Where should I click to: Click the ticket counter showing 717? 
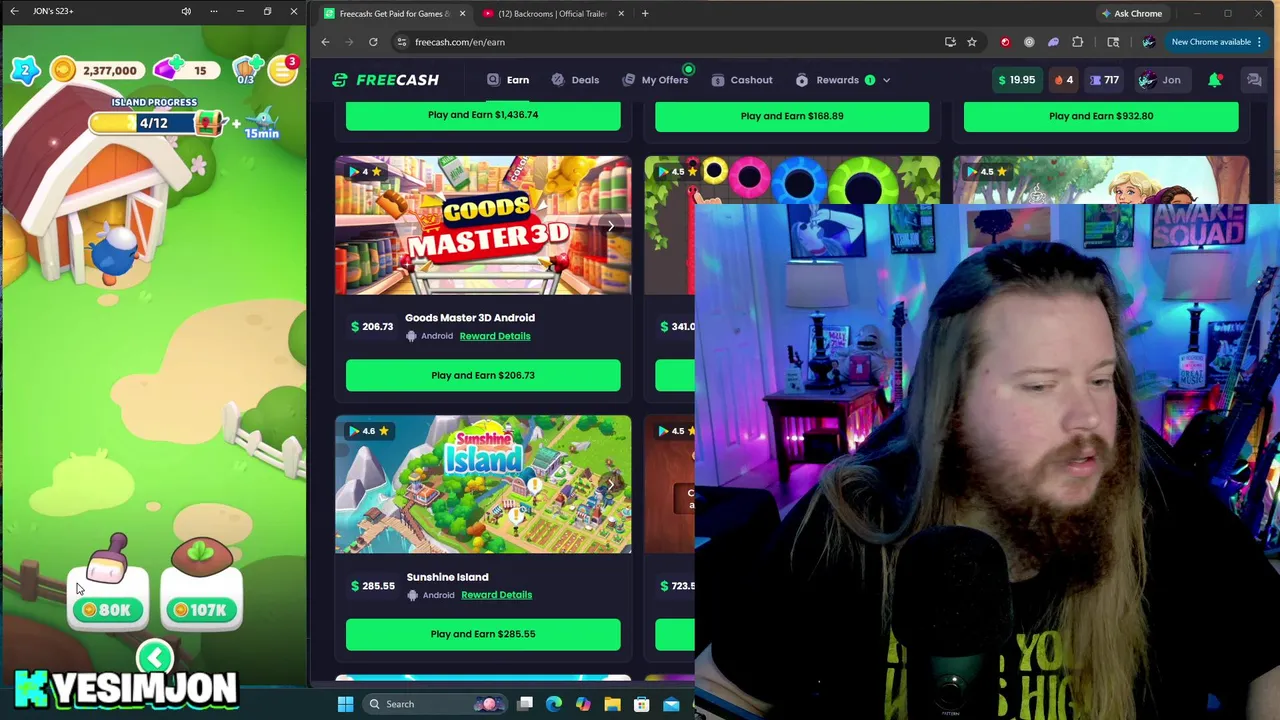pos(1105,80)
